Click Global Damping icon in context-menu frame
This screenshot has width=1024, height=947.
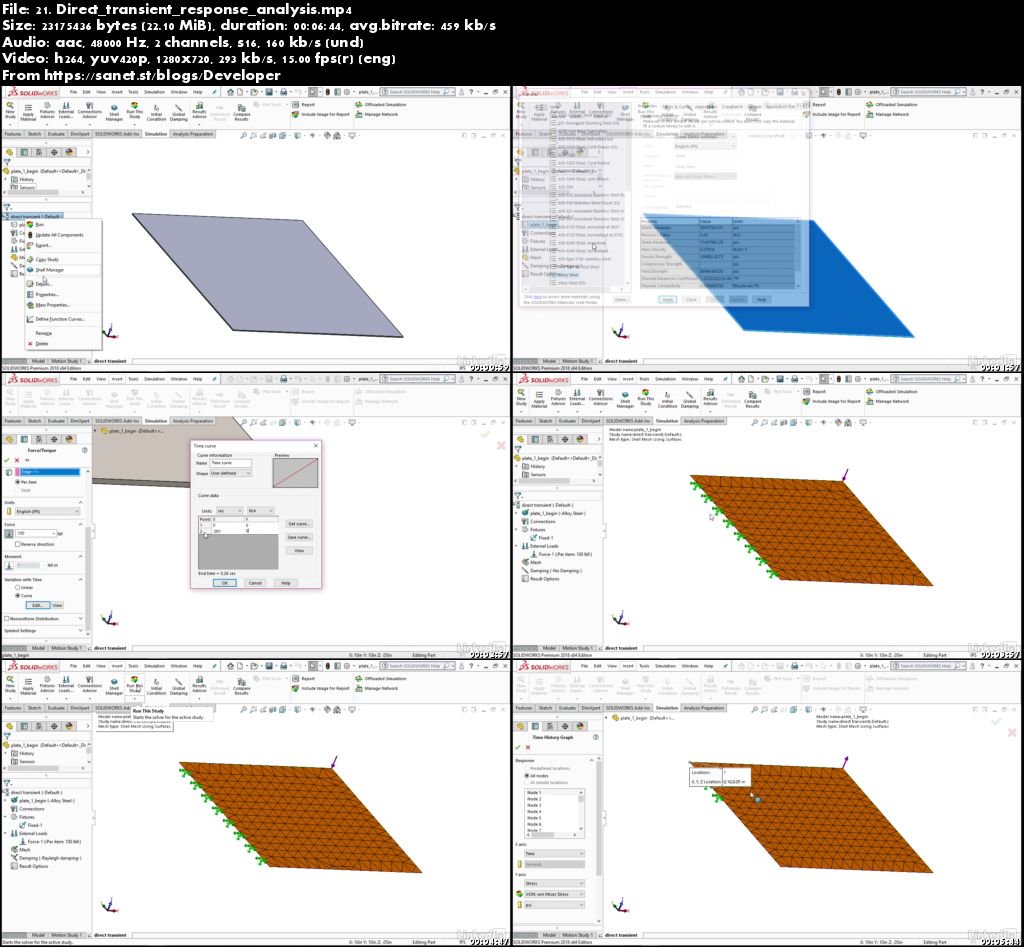click(178, 112)
